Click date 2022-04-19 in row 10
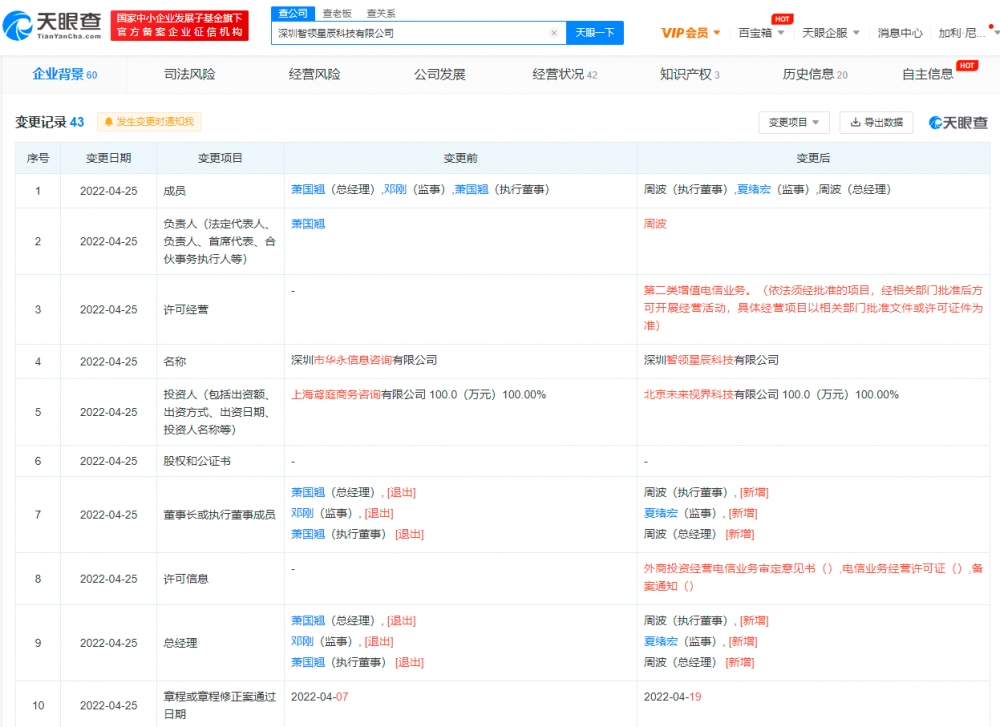The width and height of the screenshot is (1000, 727). (672, 697)
